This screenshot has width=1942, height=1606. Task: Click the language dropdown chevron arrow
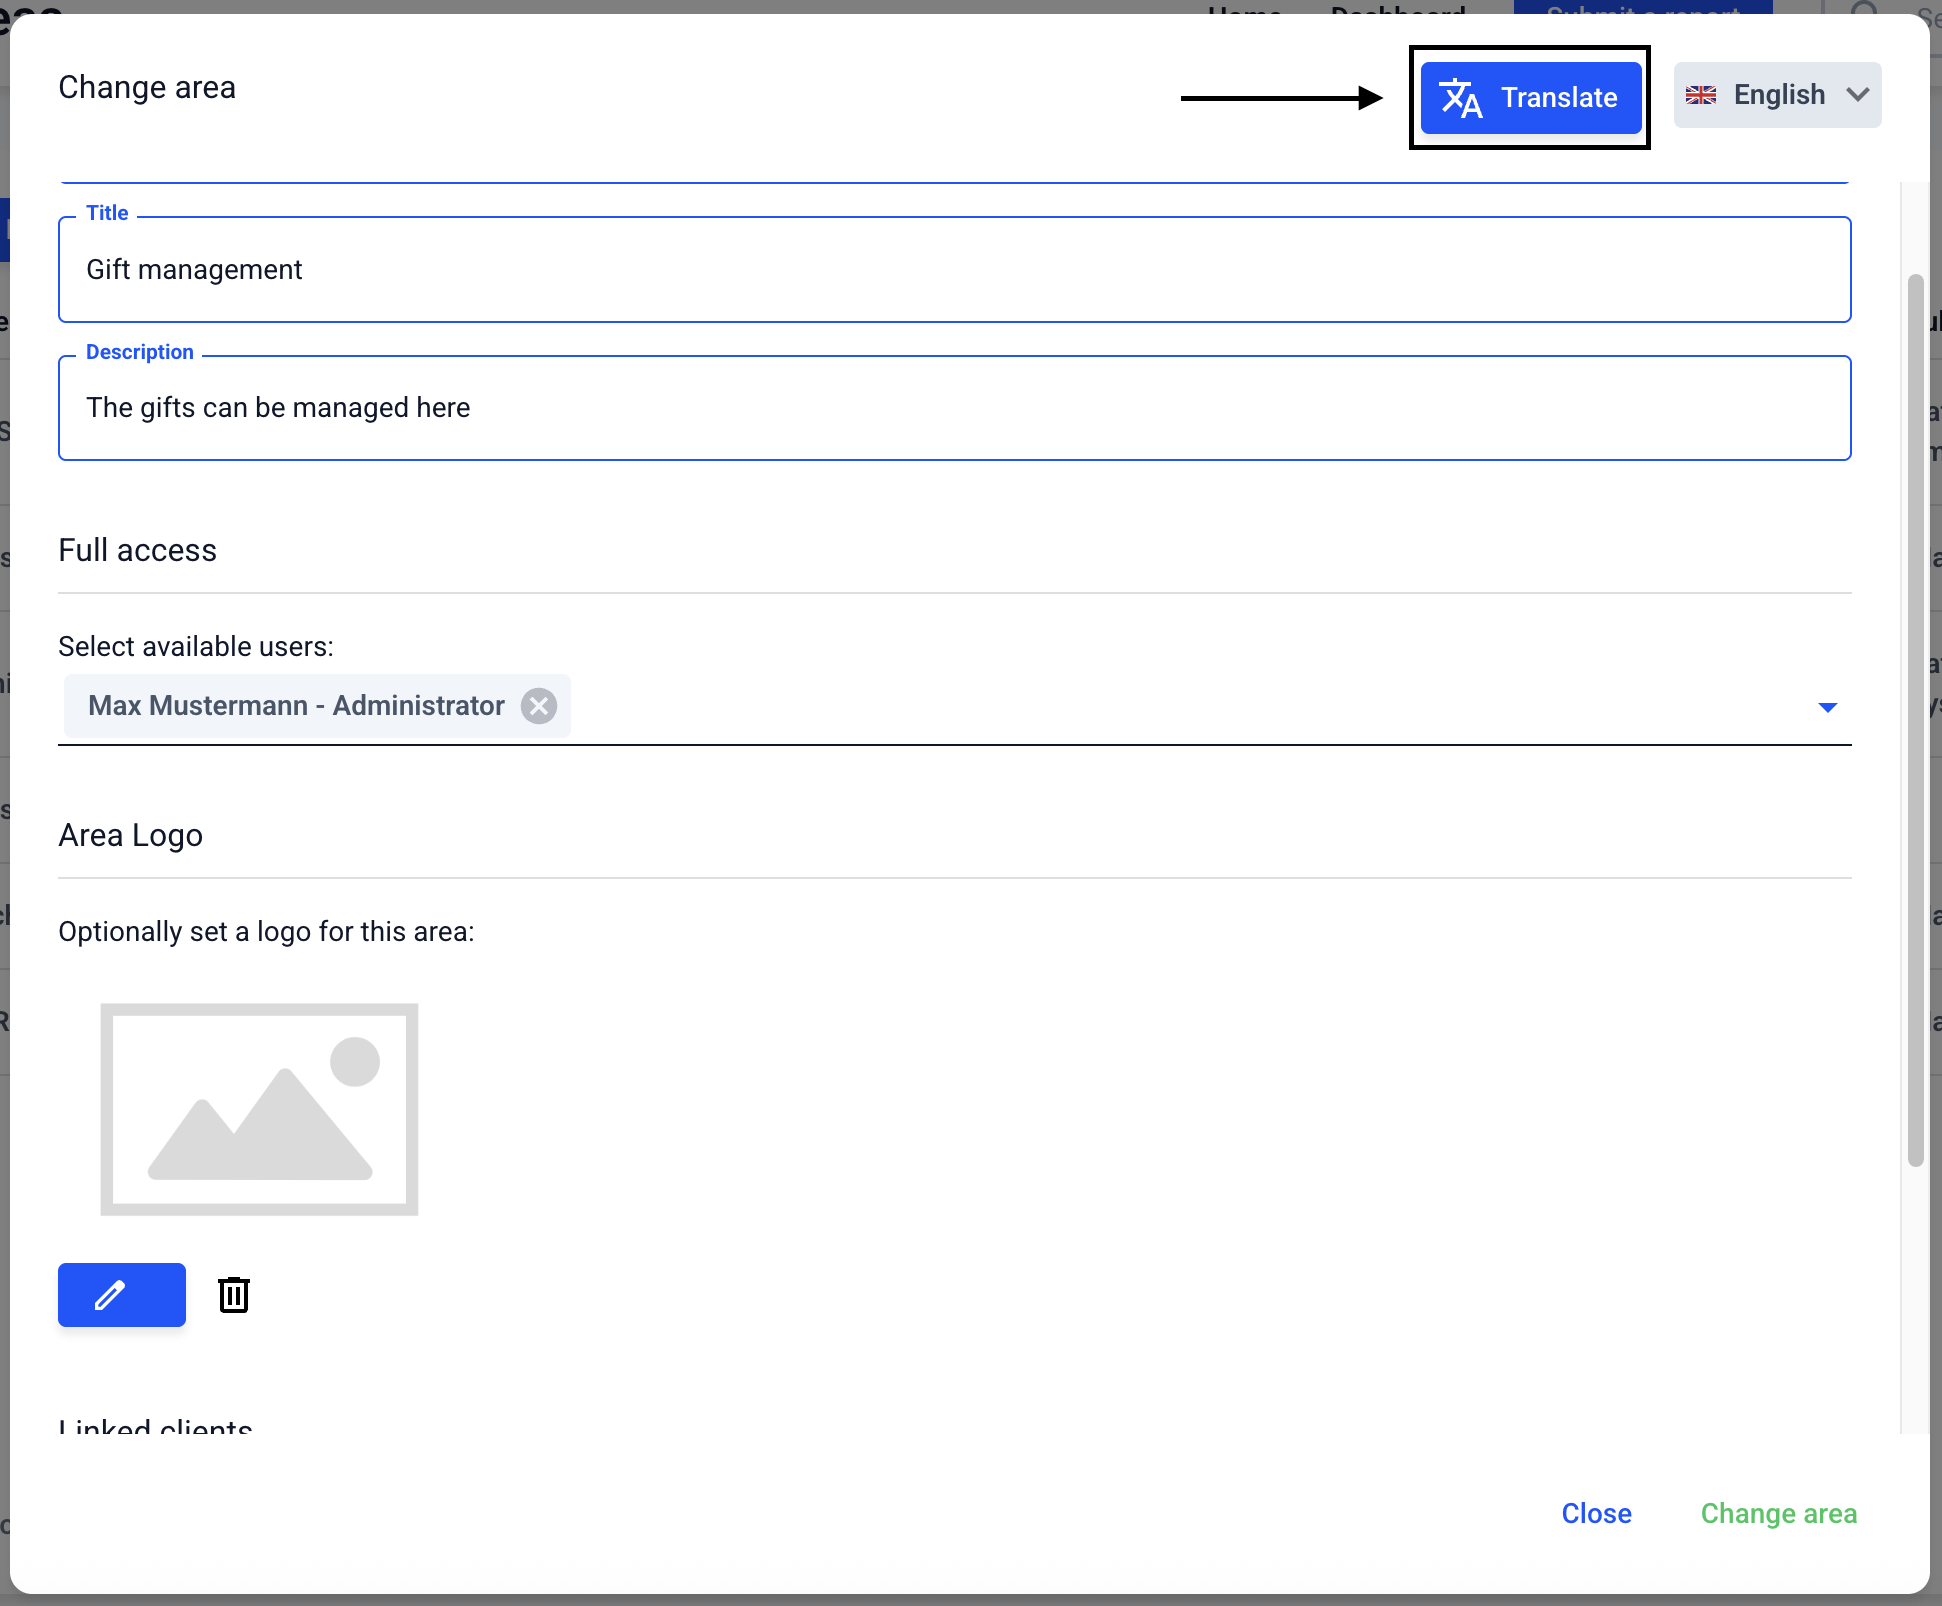(x=1858, y=95)
